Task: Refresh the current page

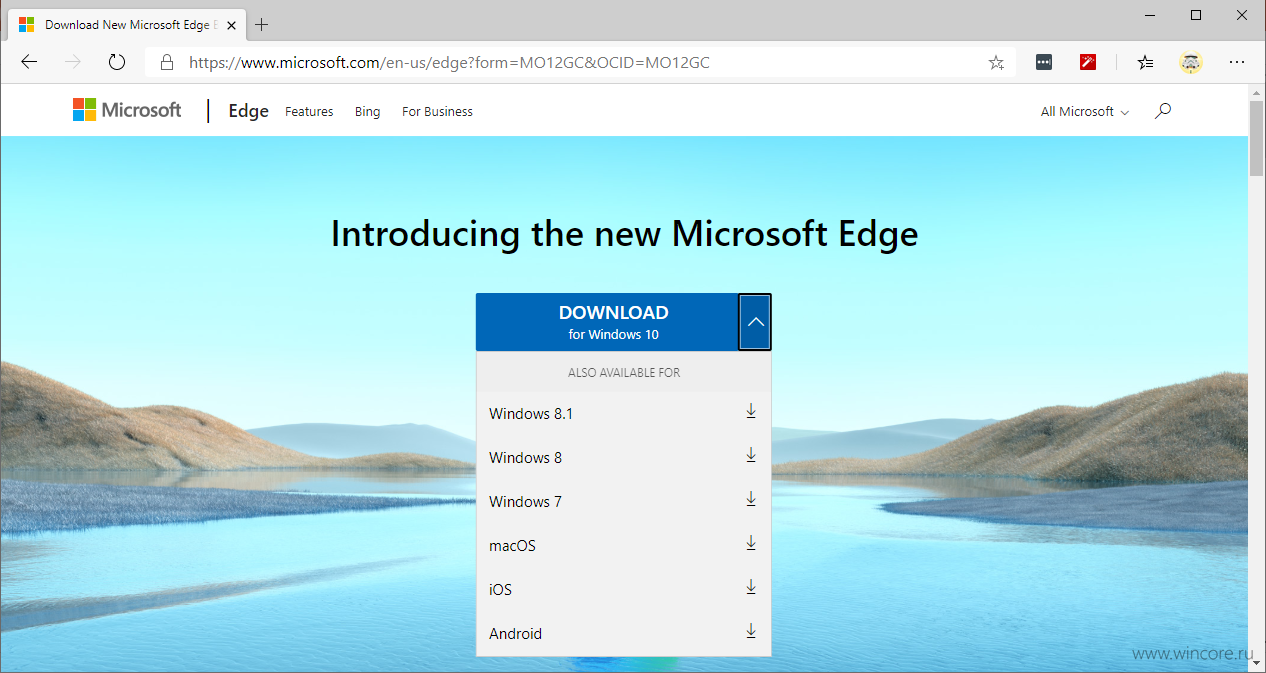Action: [x=117, y=62]
